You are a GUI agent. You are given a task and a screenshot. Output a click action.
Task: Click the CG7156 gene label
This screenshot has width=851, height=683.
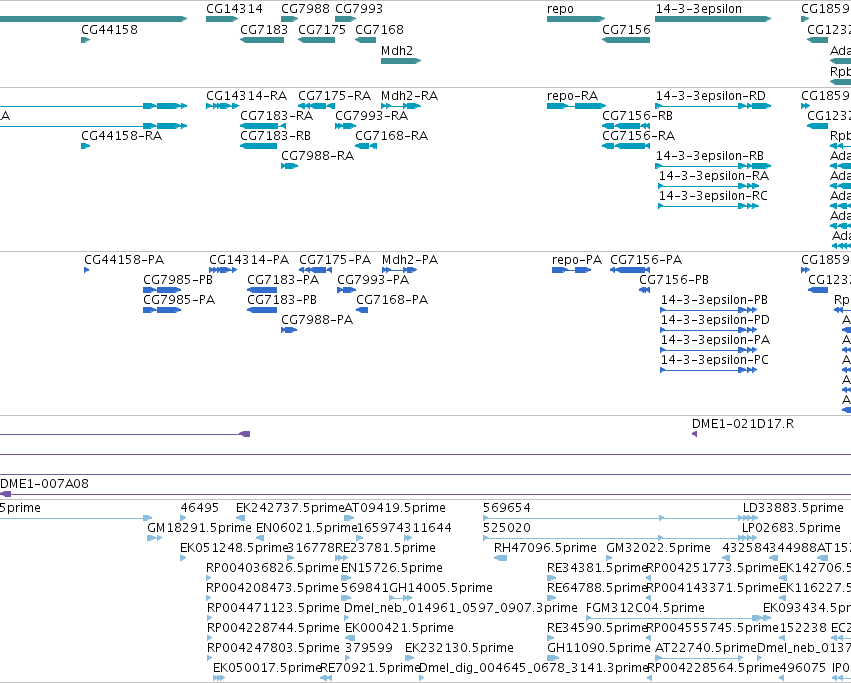pos(626,29)
